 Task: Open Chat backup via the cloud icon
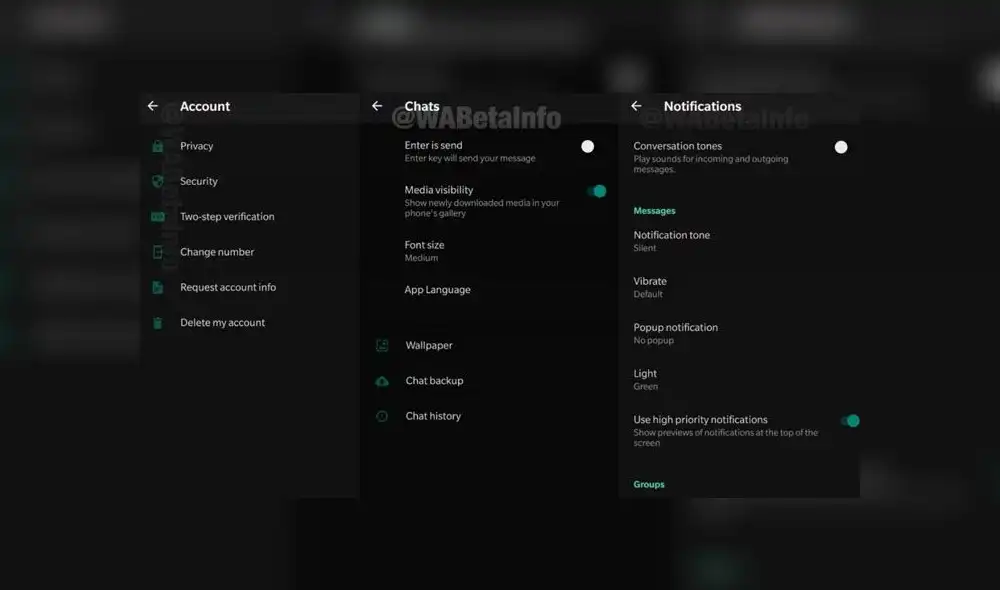coord(382,381)
